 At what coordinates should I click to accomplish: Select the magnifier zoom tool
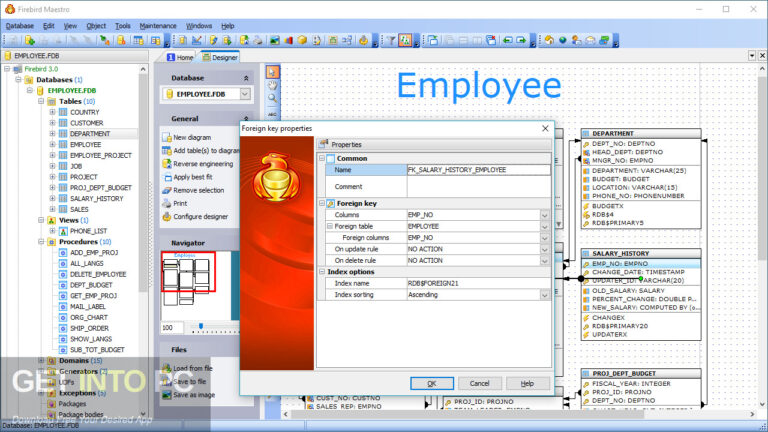[x=272, y=98]
